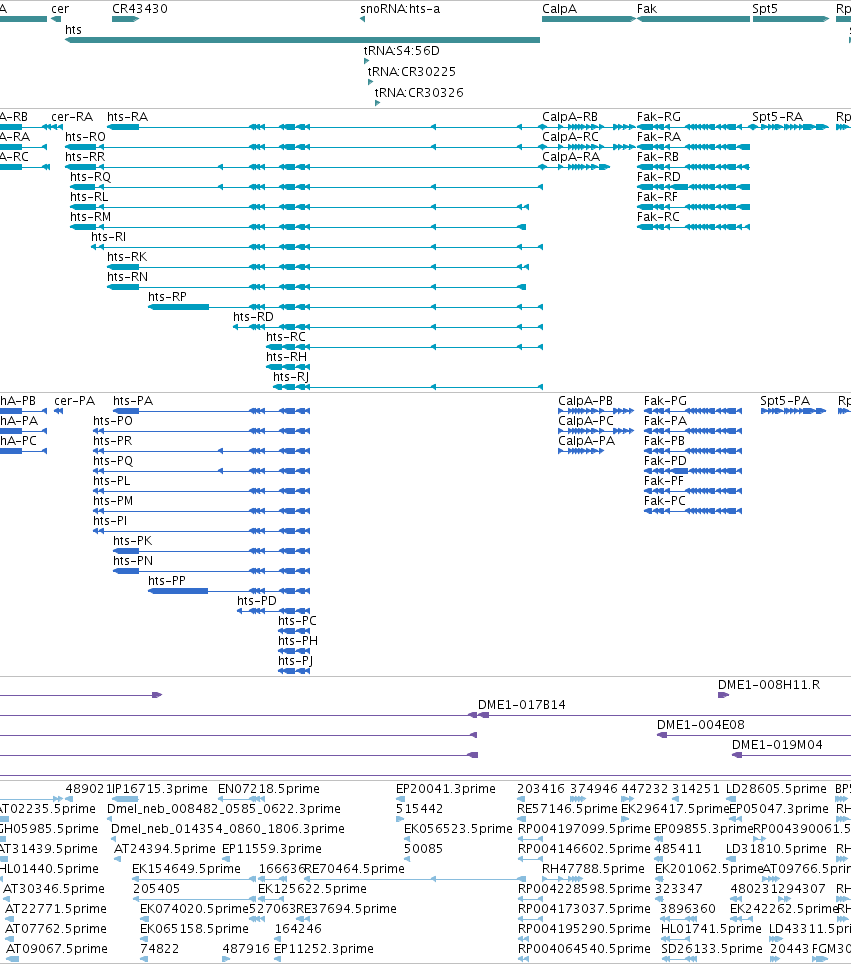Select the hts-RK transcript label
The image size is (851, 964).
(127, 257)
